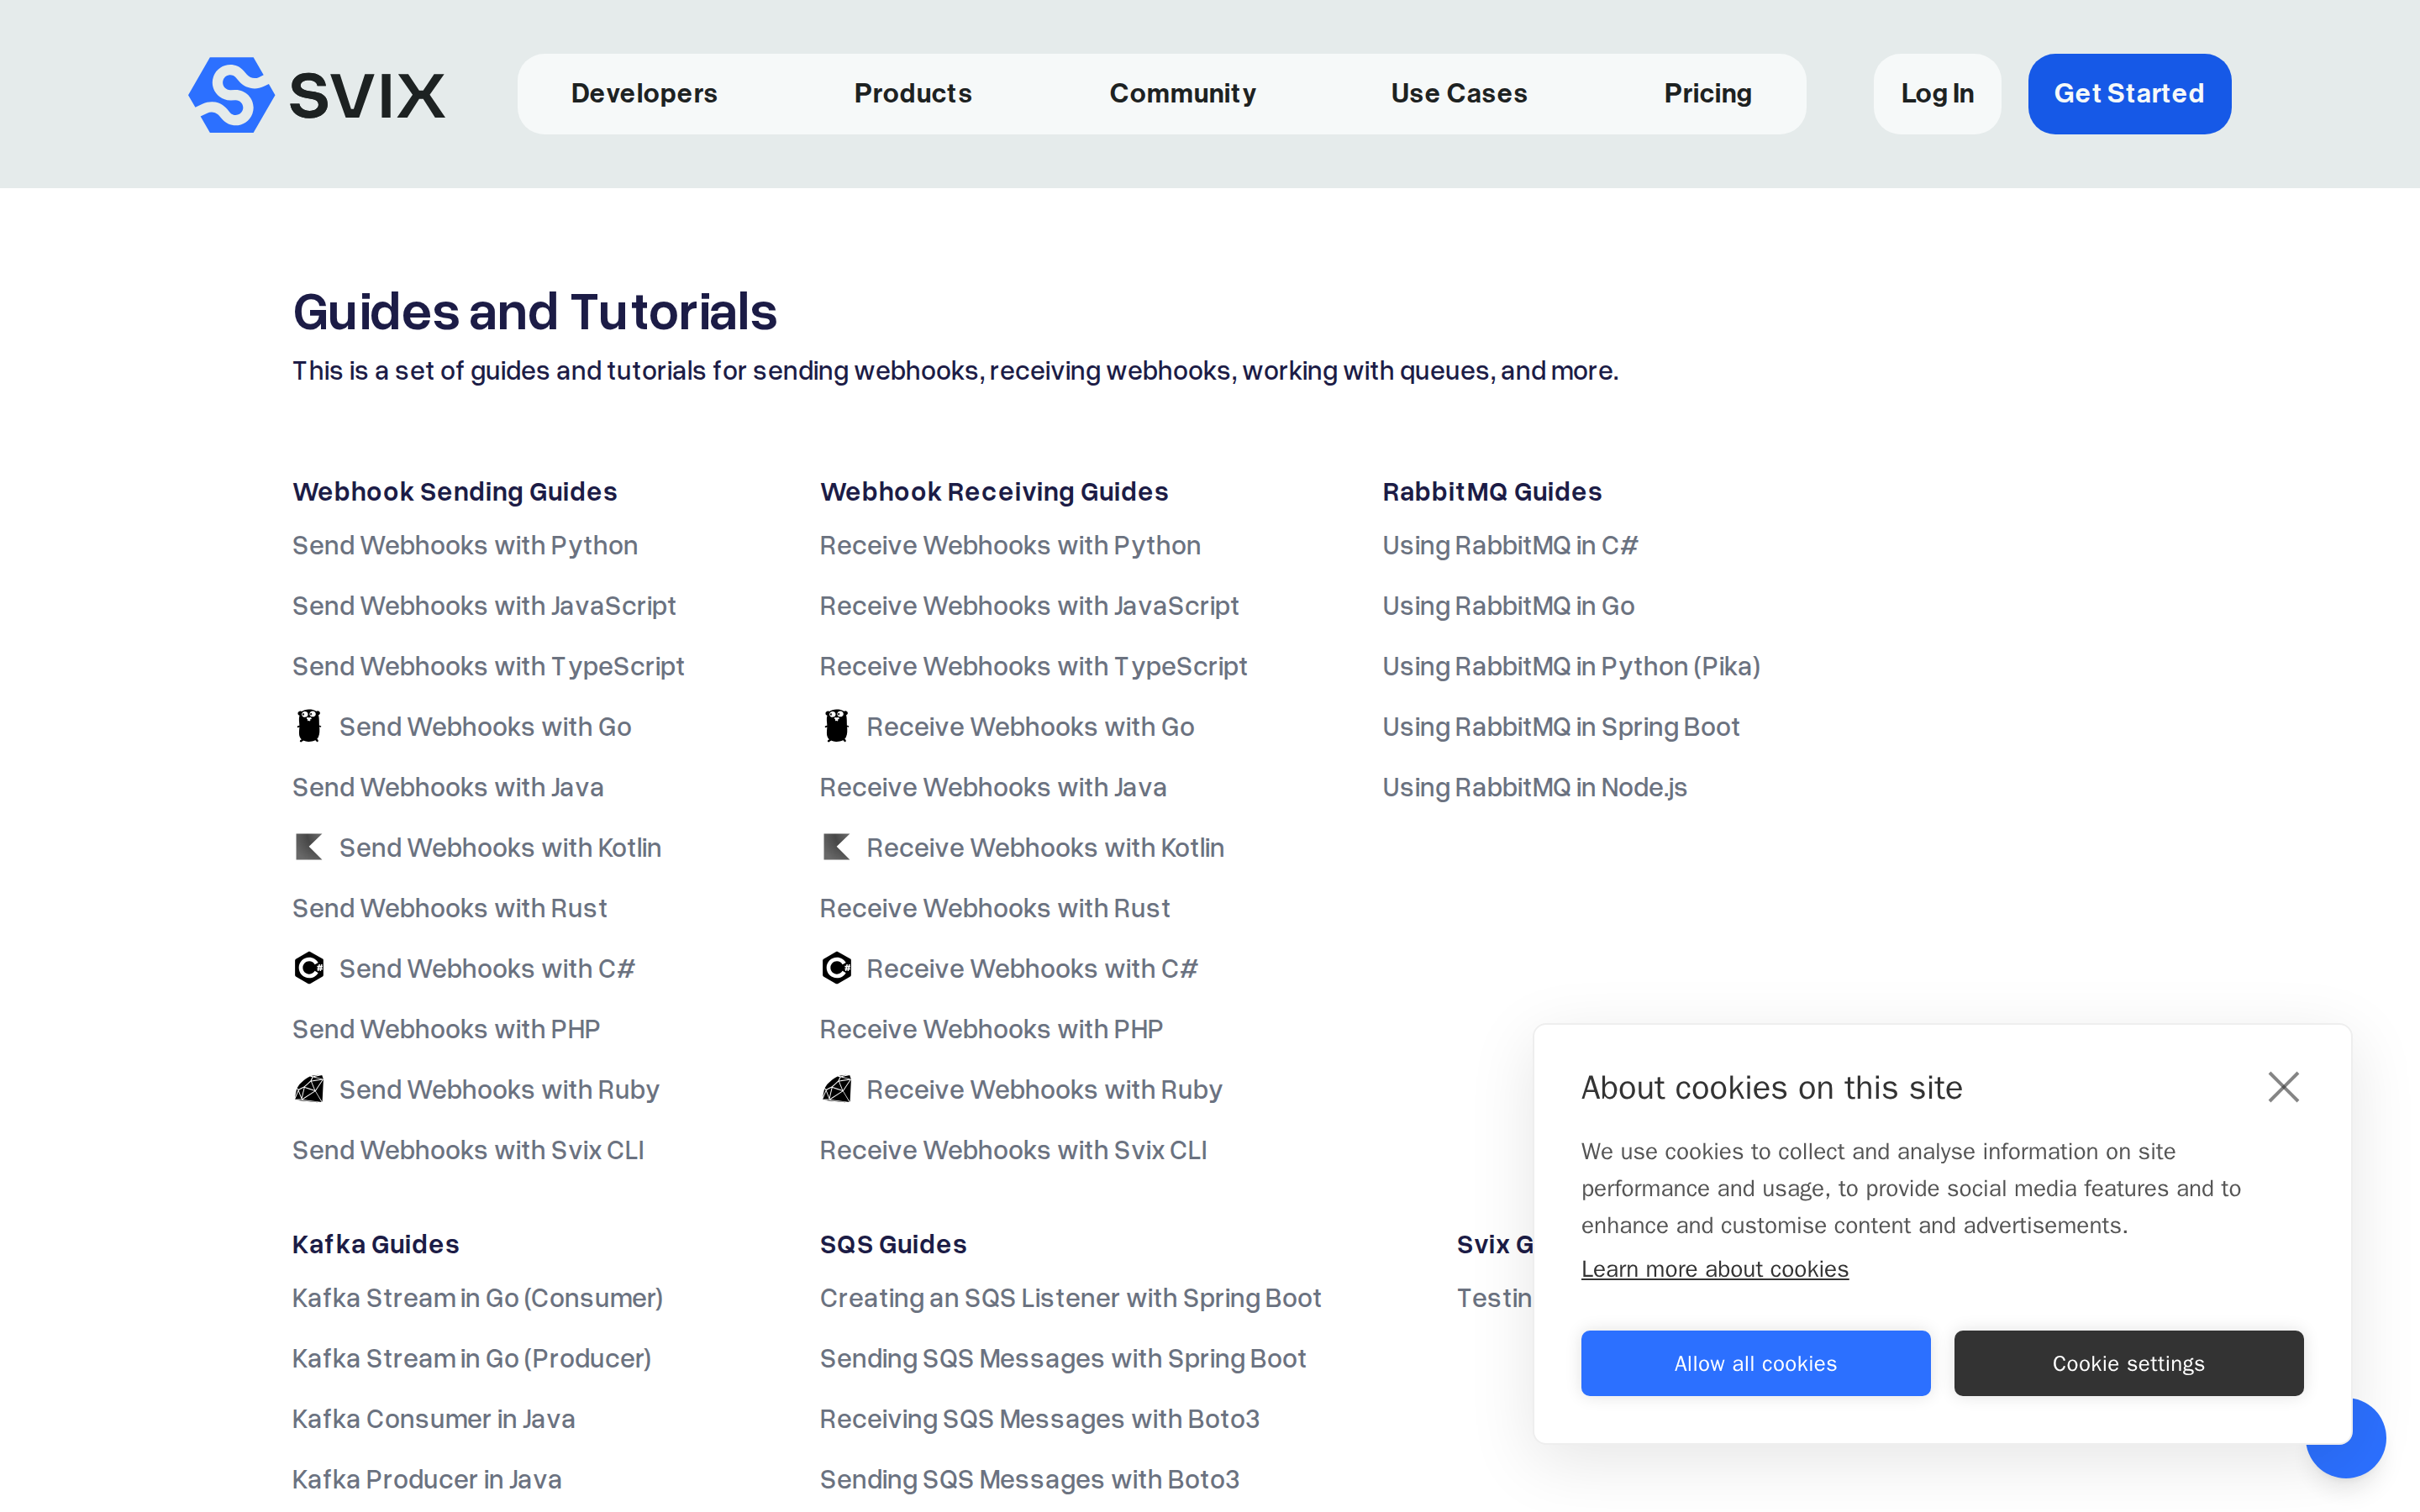Open Receive Webhooks with Java guide

[993, 787]
